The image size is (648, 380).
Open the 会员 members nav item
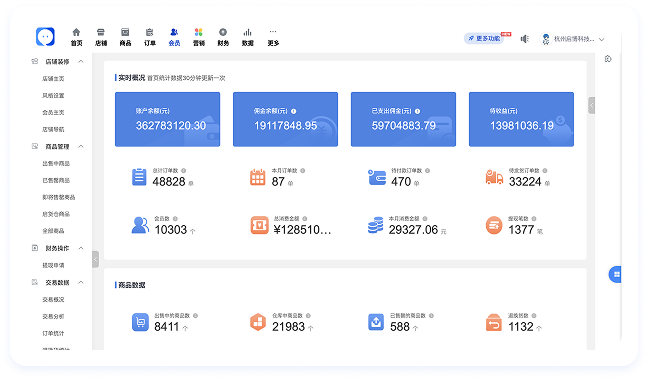(x=174, y=37)
